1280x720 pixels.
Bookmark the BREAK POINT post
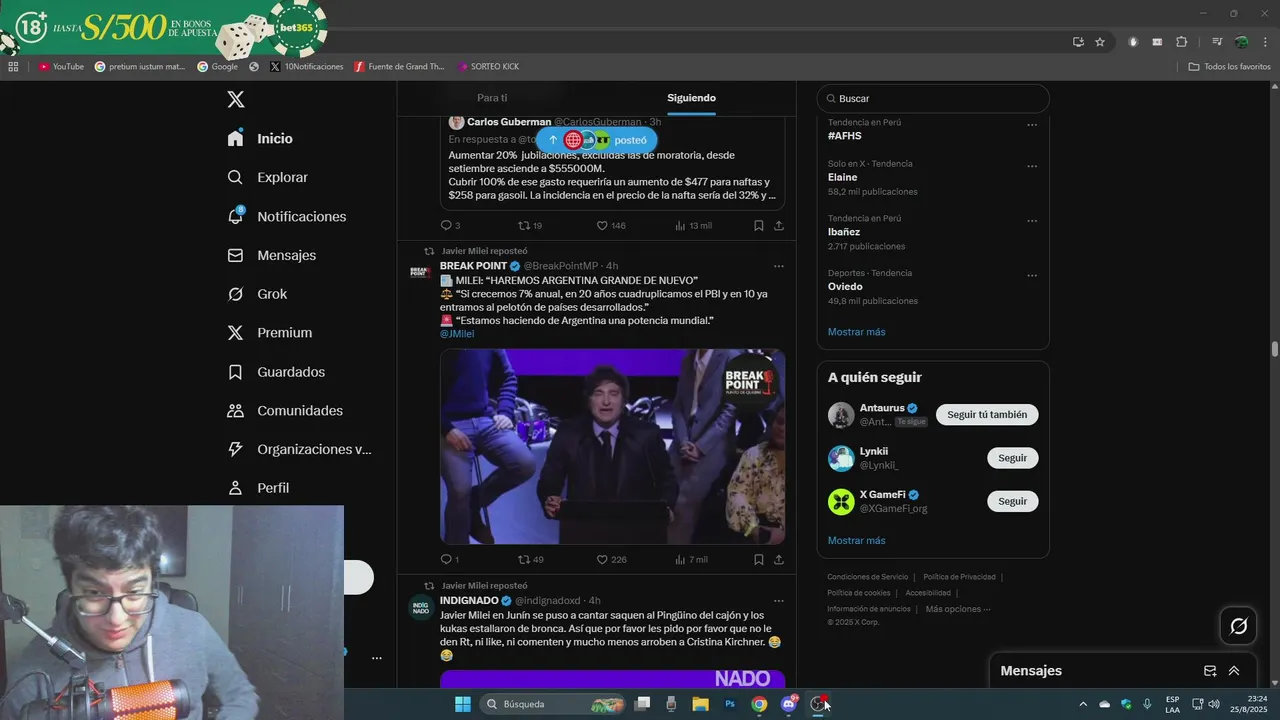[759, 560]
